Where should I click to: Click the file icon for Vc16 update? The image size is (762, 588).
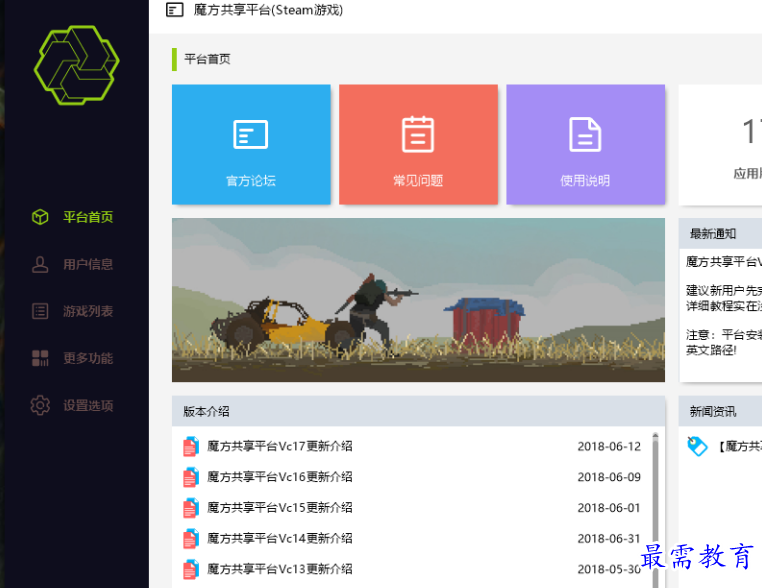(191, 477)
